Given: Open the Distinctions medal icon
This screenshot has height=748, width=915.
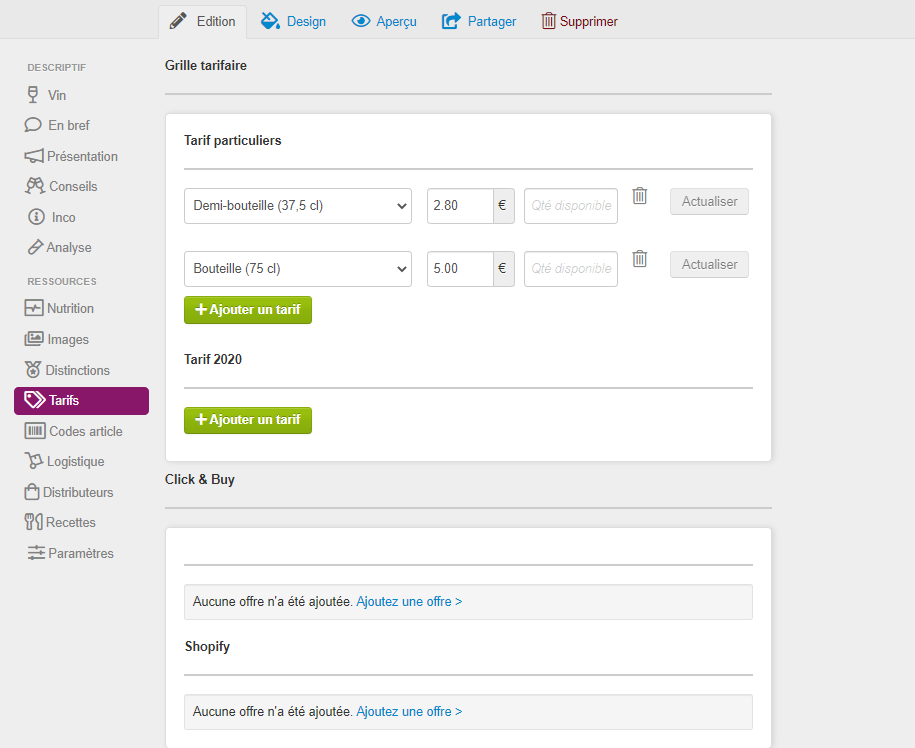Looking at the screenshot, I should [x=33, y=369].
